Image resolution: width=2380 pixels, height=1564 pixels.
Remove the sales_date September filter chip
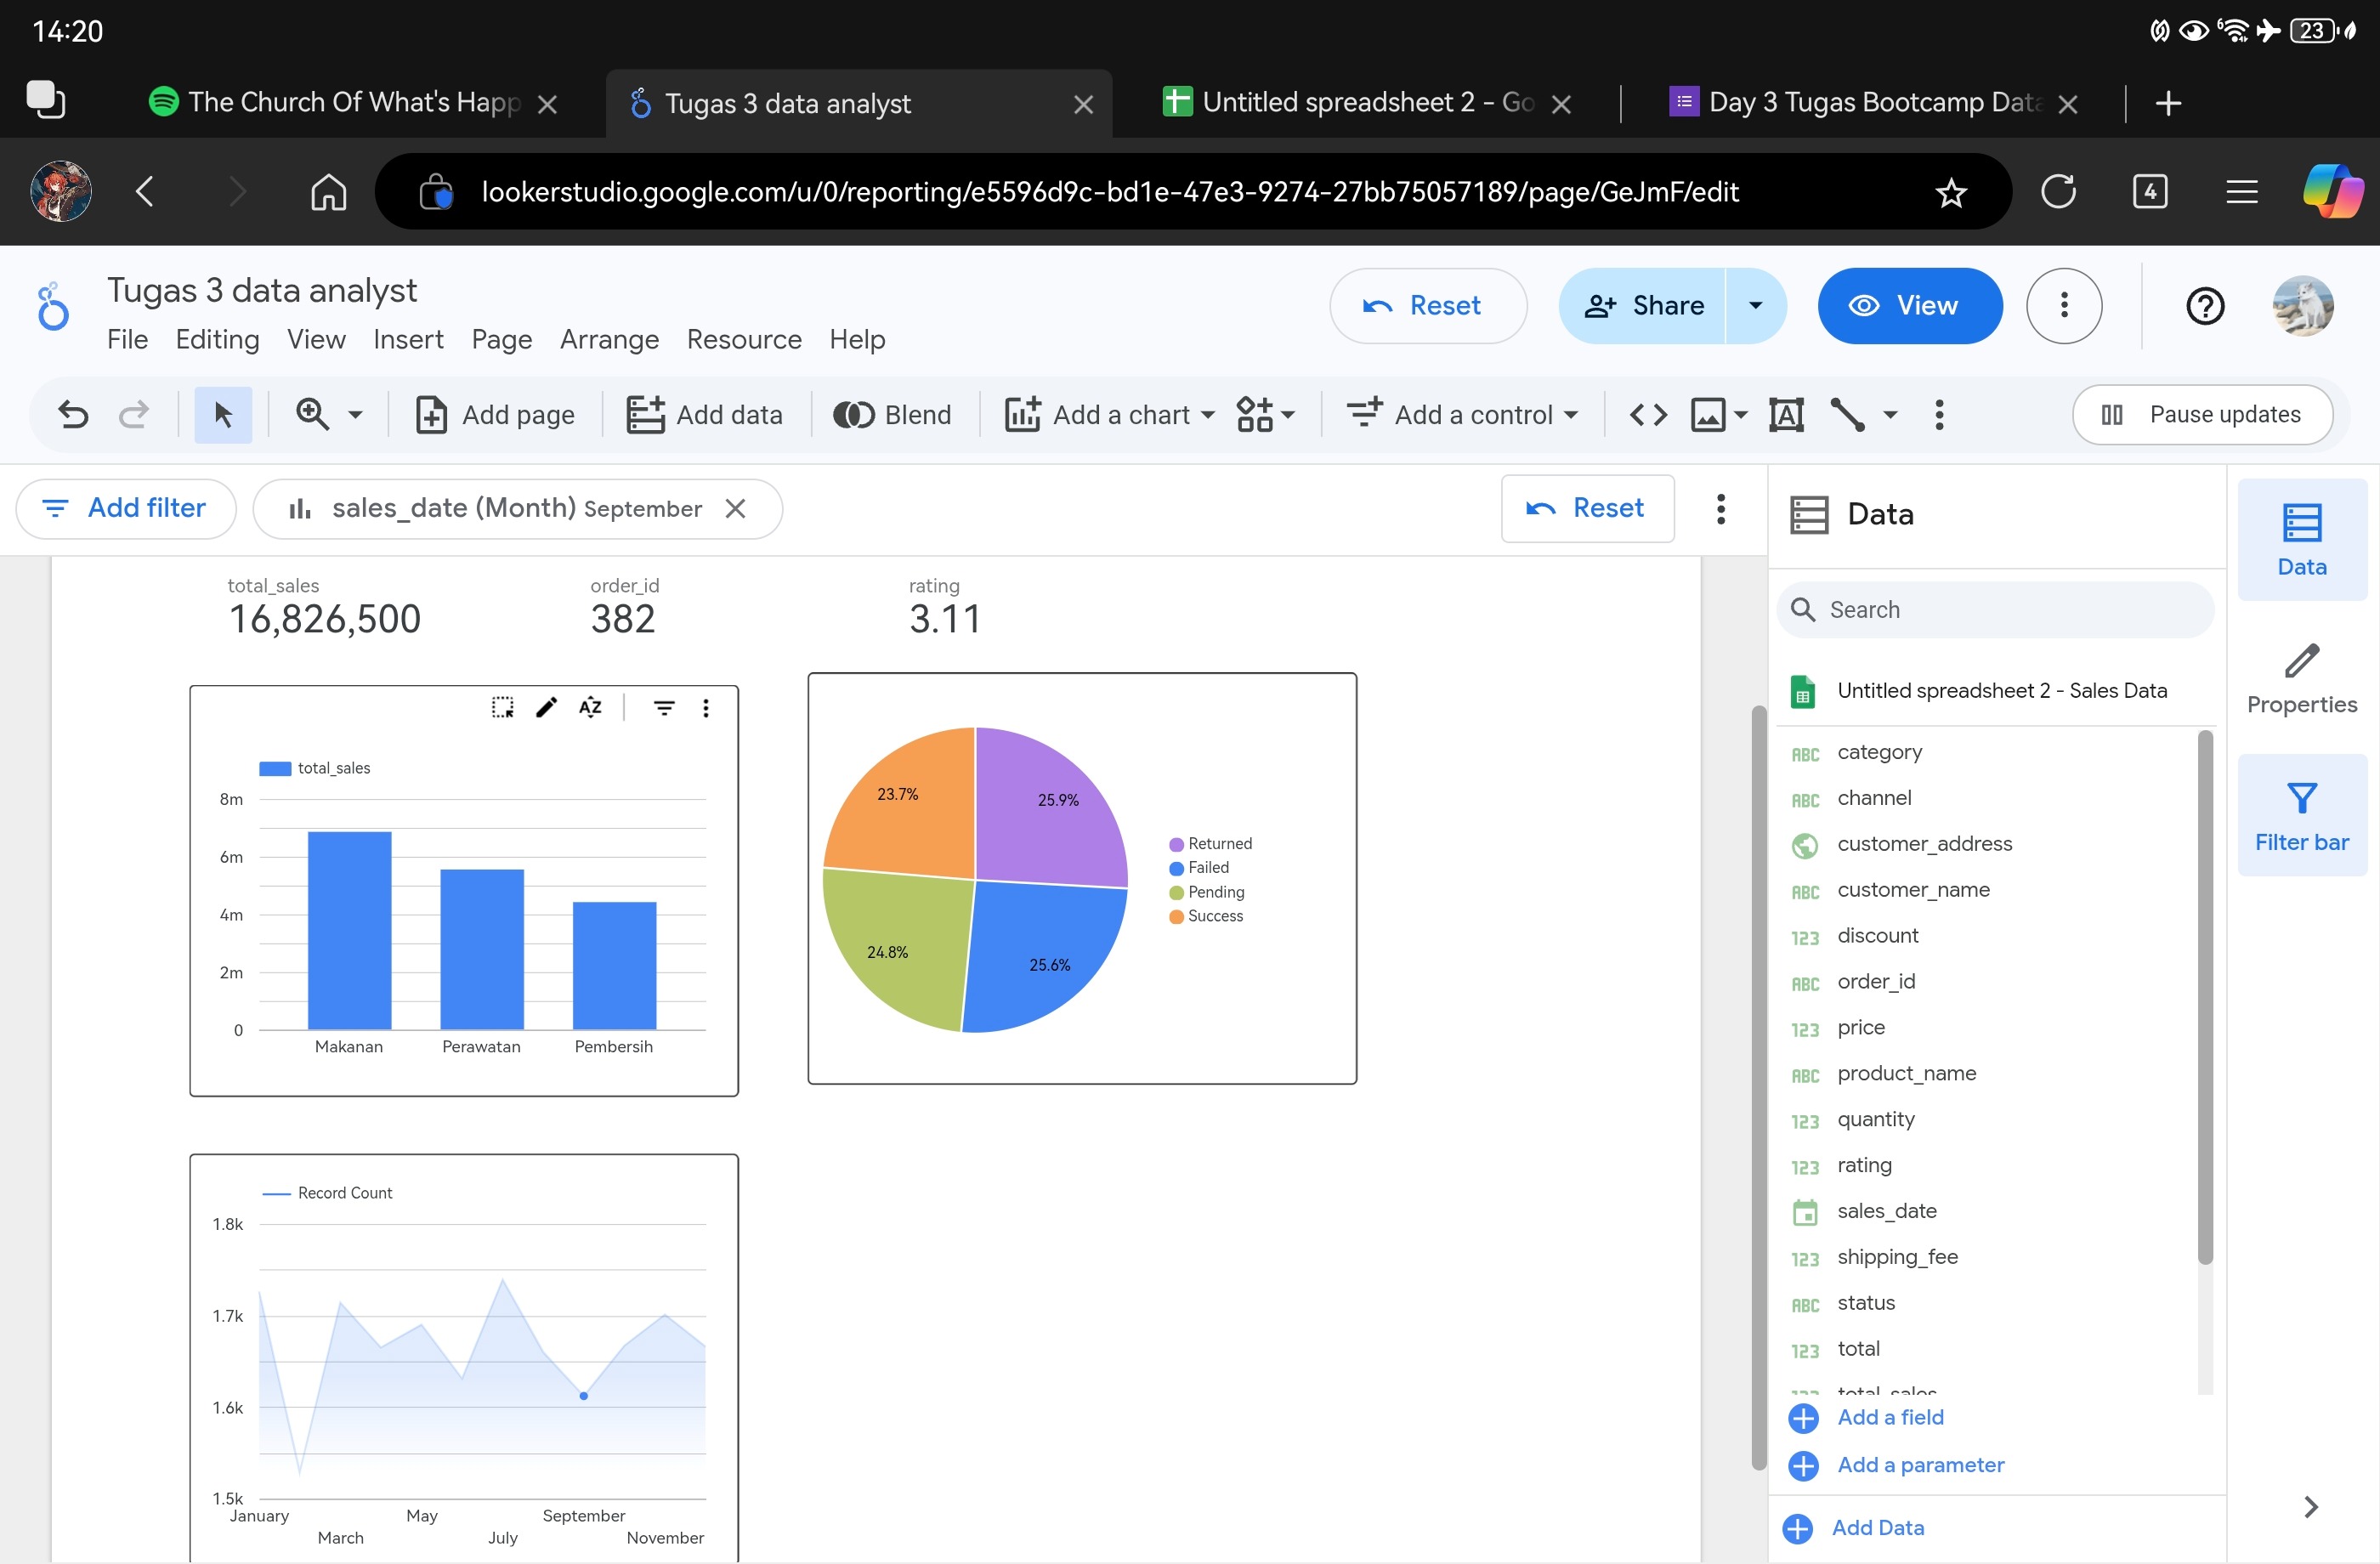(x=735, y=509)
